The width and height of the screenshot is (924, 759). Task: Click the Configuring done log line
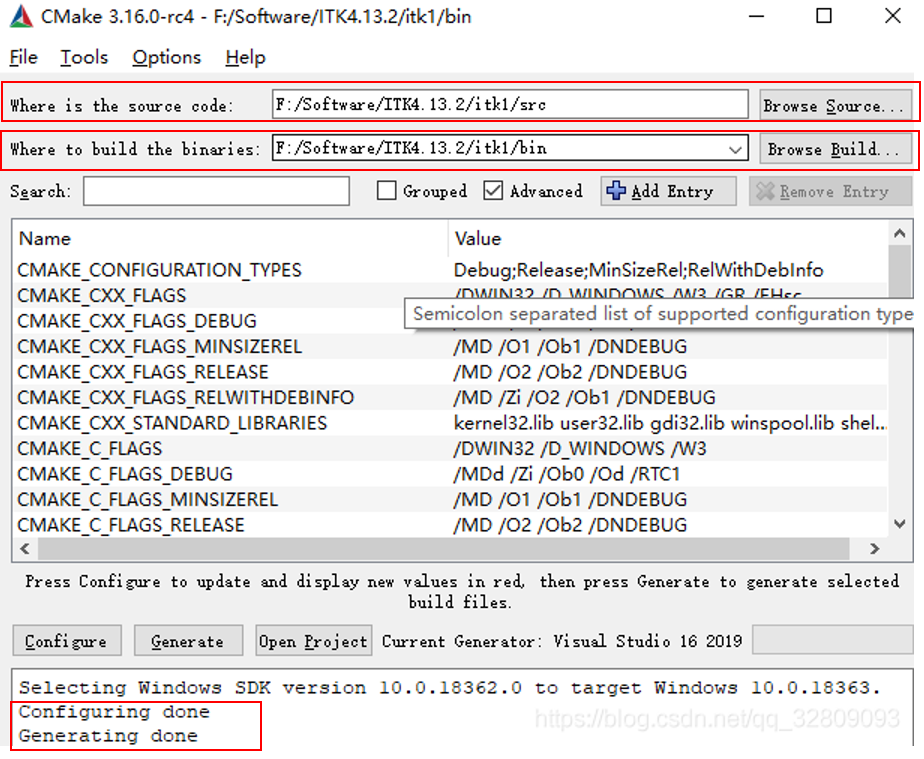[x=114, y=712]
